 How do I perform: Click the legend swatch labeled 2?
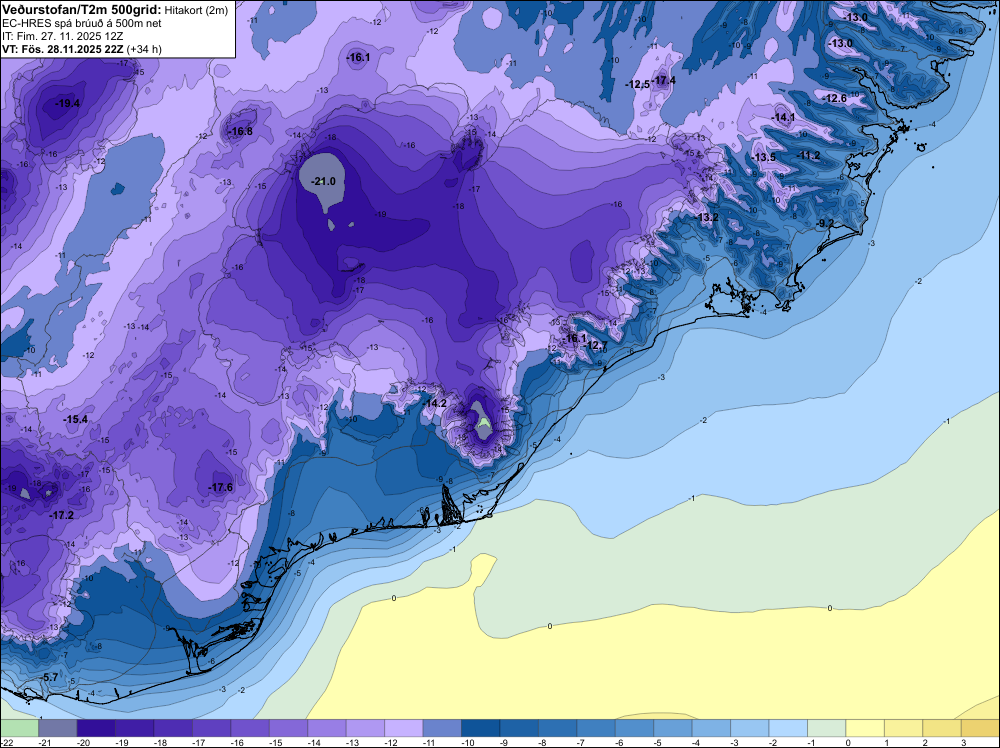[x=942, y=728]
